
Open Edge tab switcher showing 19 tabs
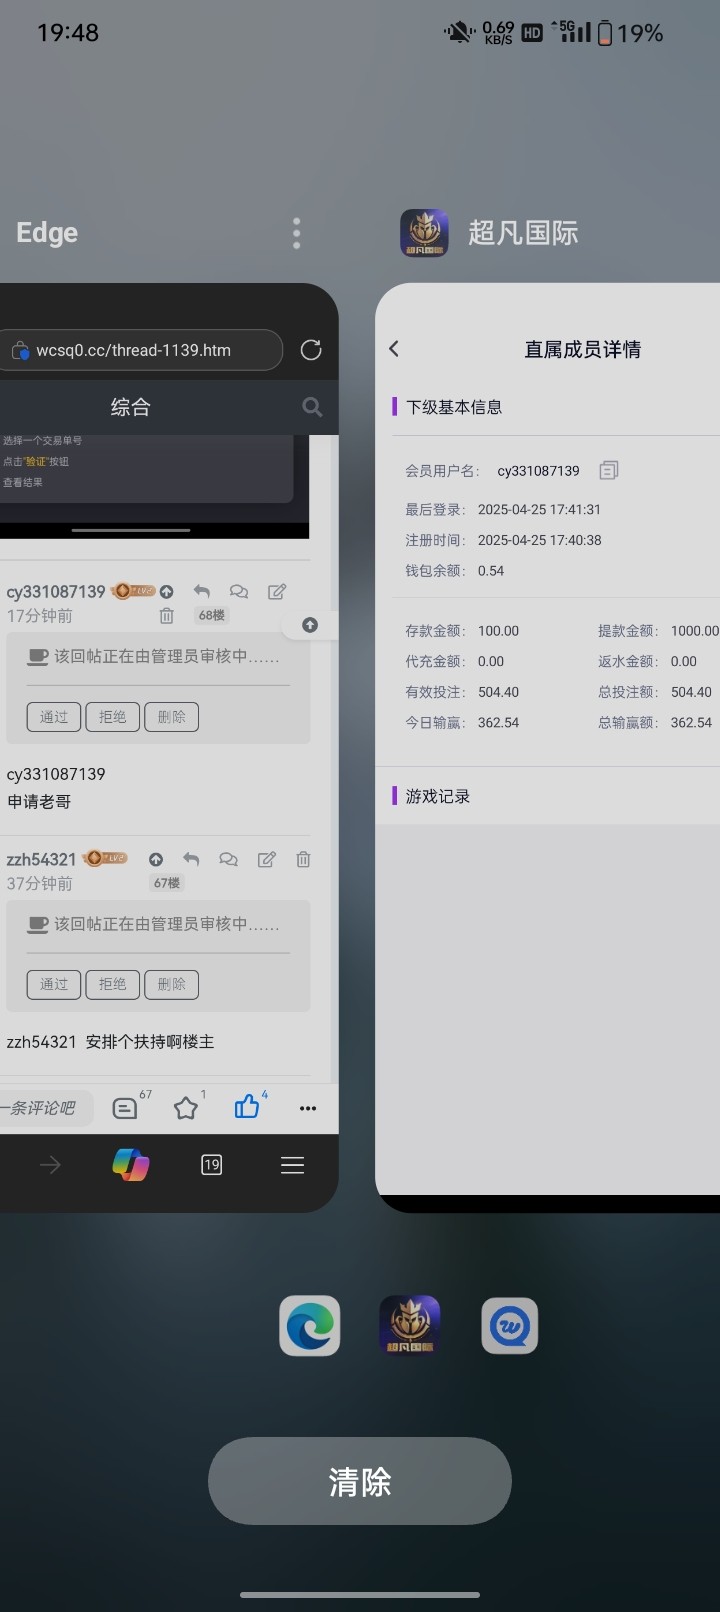click(211, 1165)
